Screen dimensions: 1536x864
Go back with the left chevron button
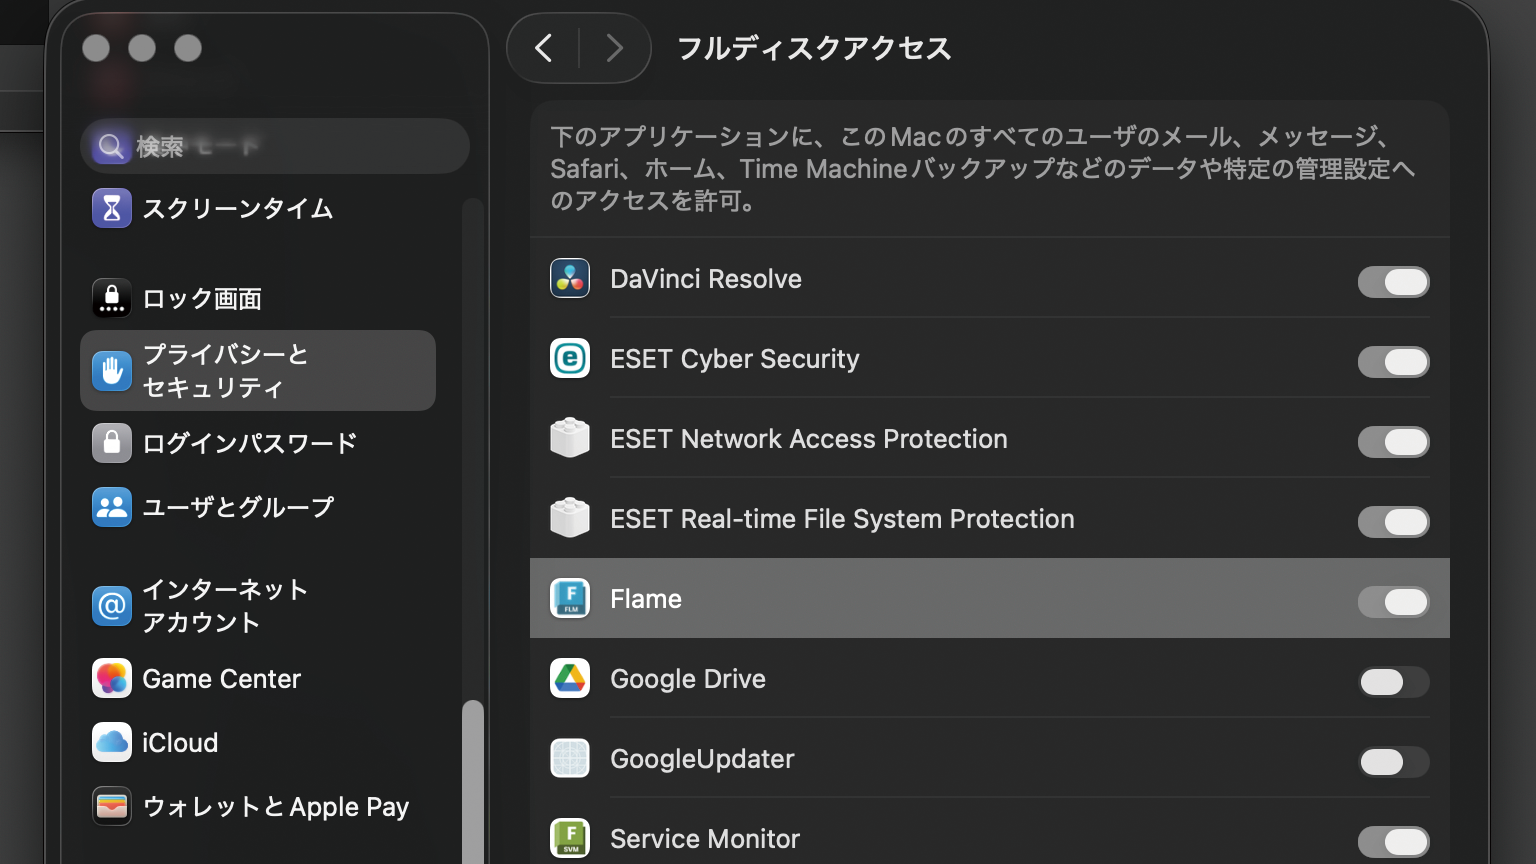(544, 48)
